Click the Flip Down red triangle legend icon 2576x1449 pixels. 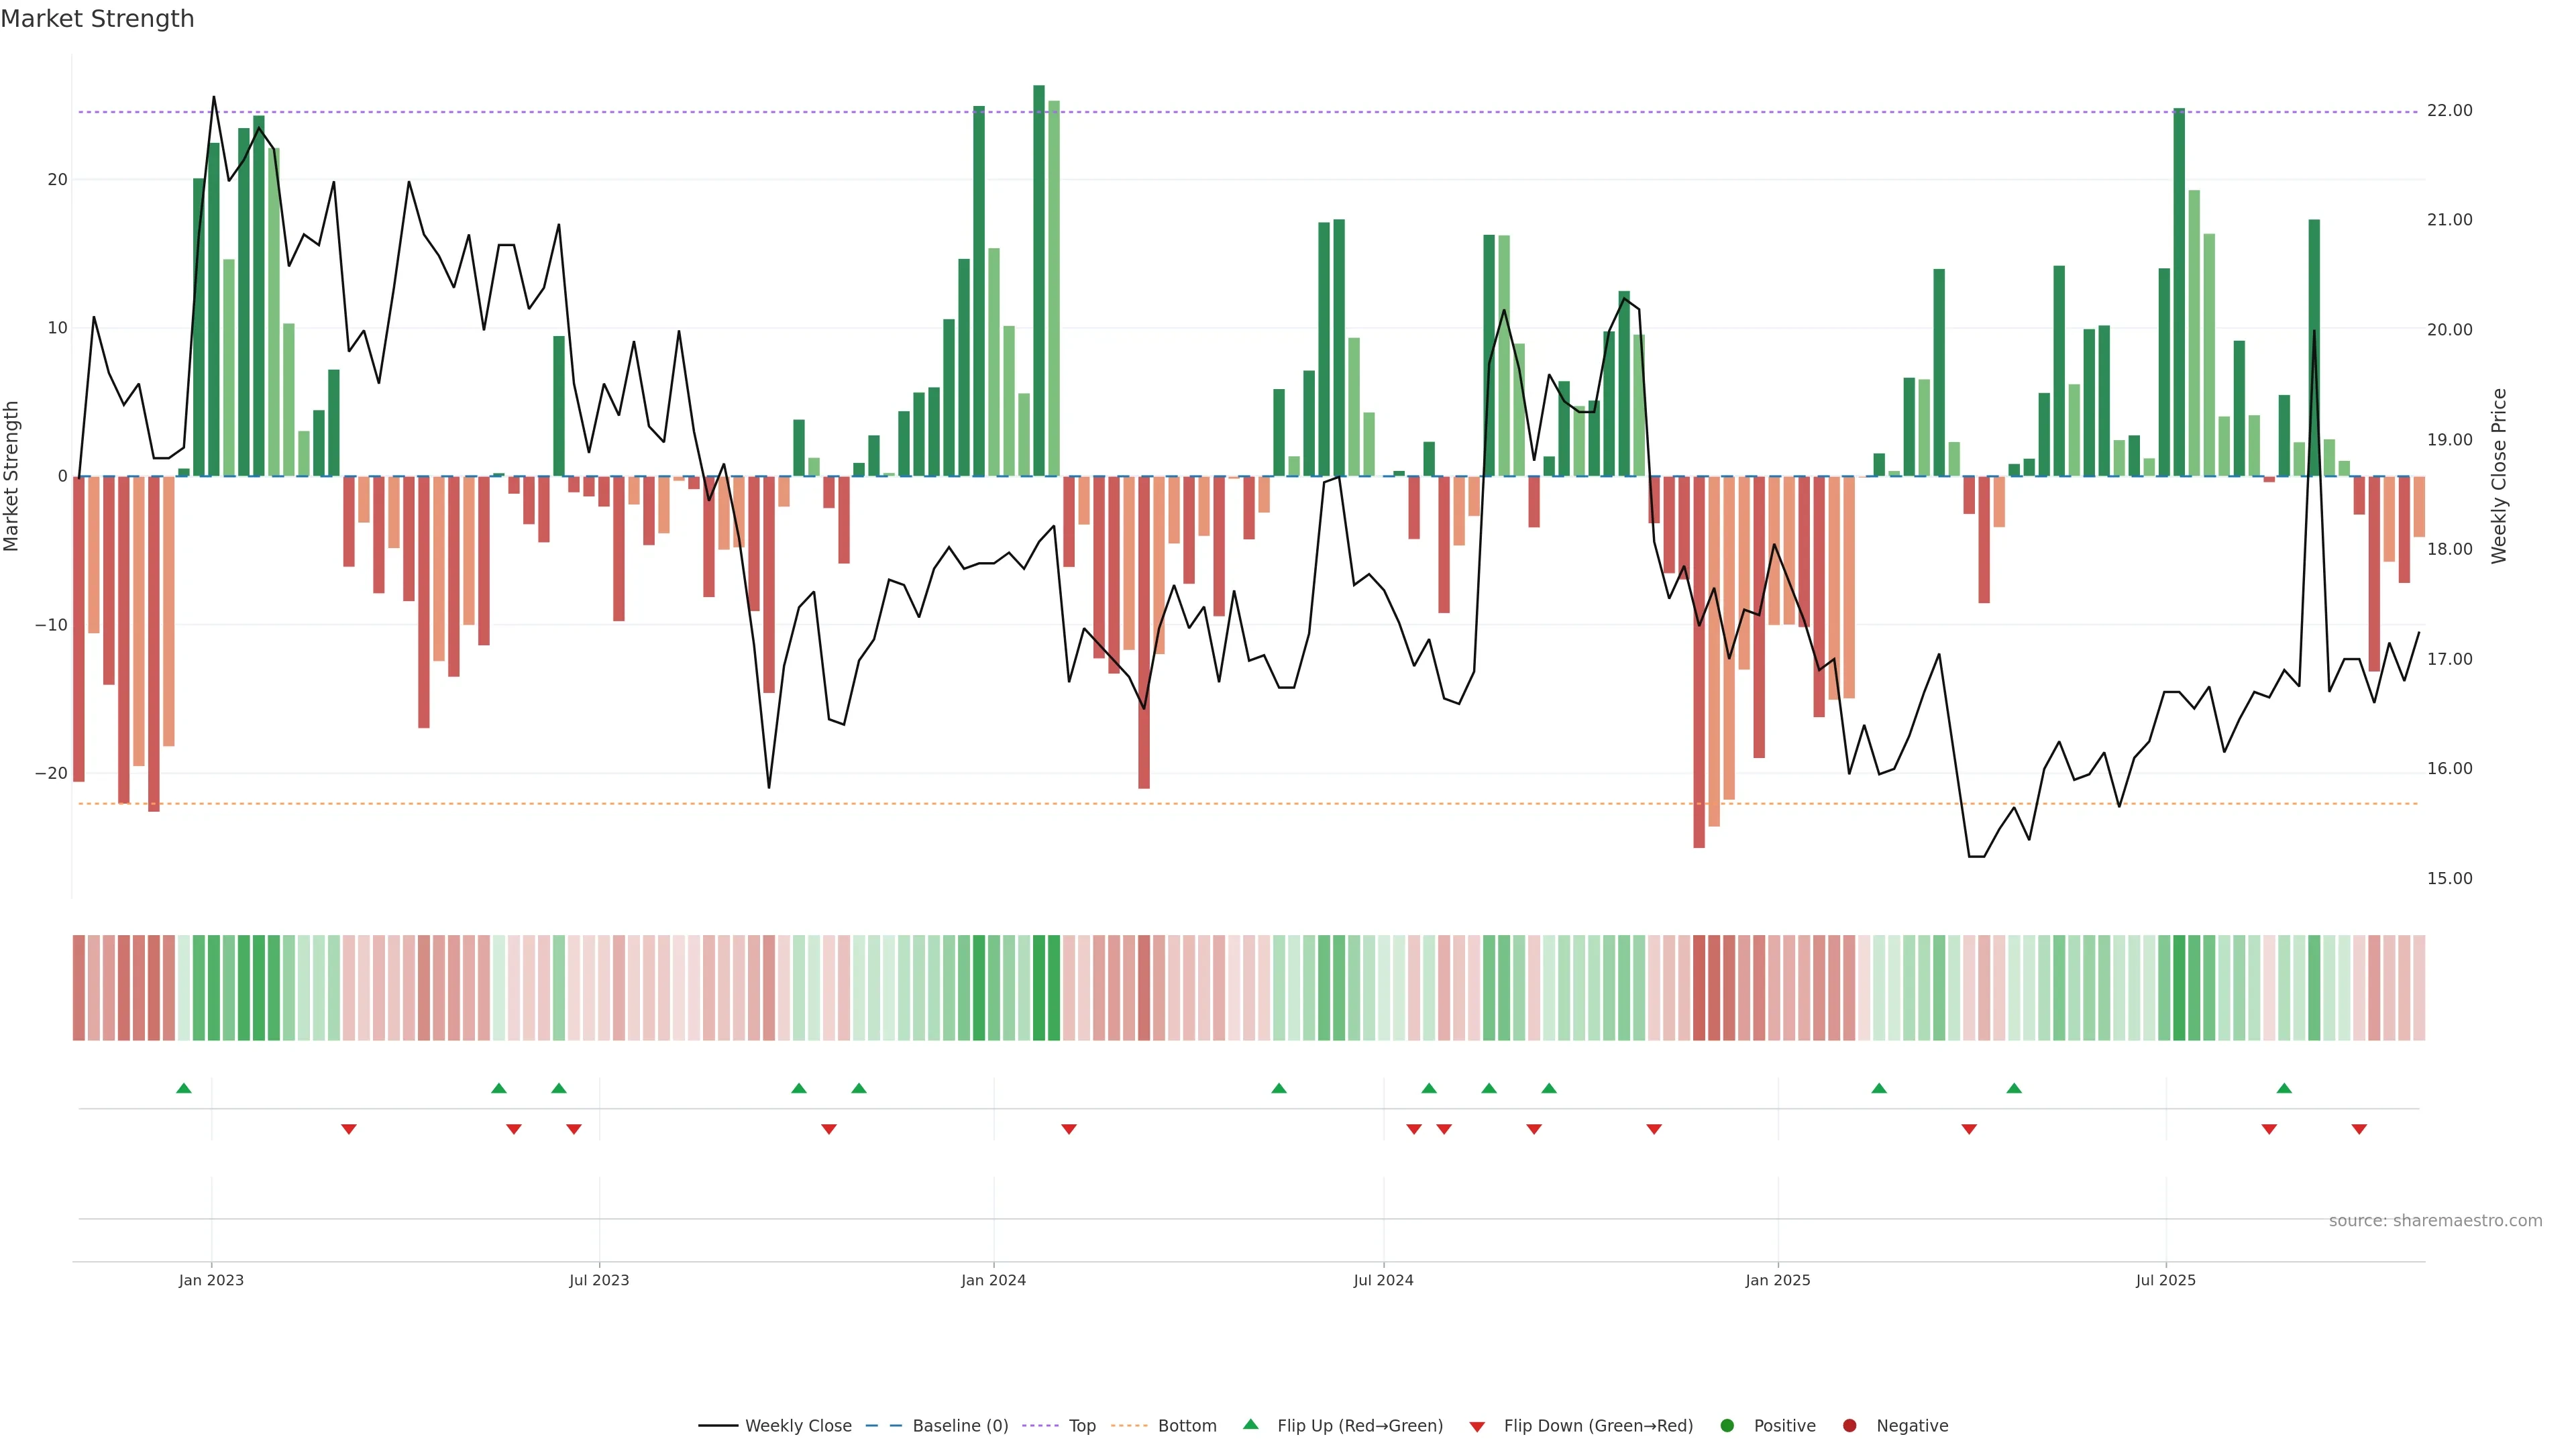coord(1477,1427)
